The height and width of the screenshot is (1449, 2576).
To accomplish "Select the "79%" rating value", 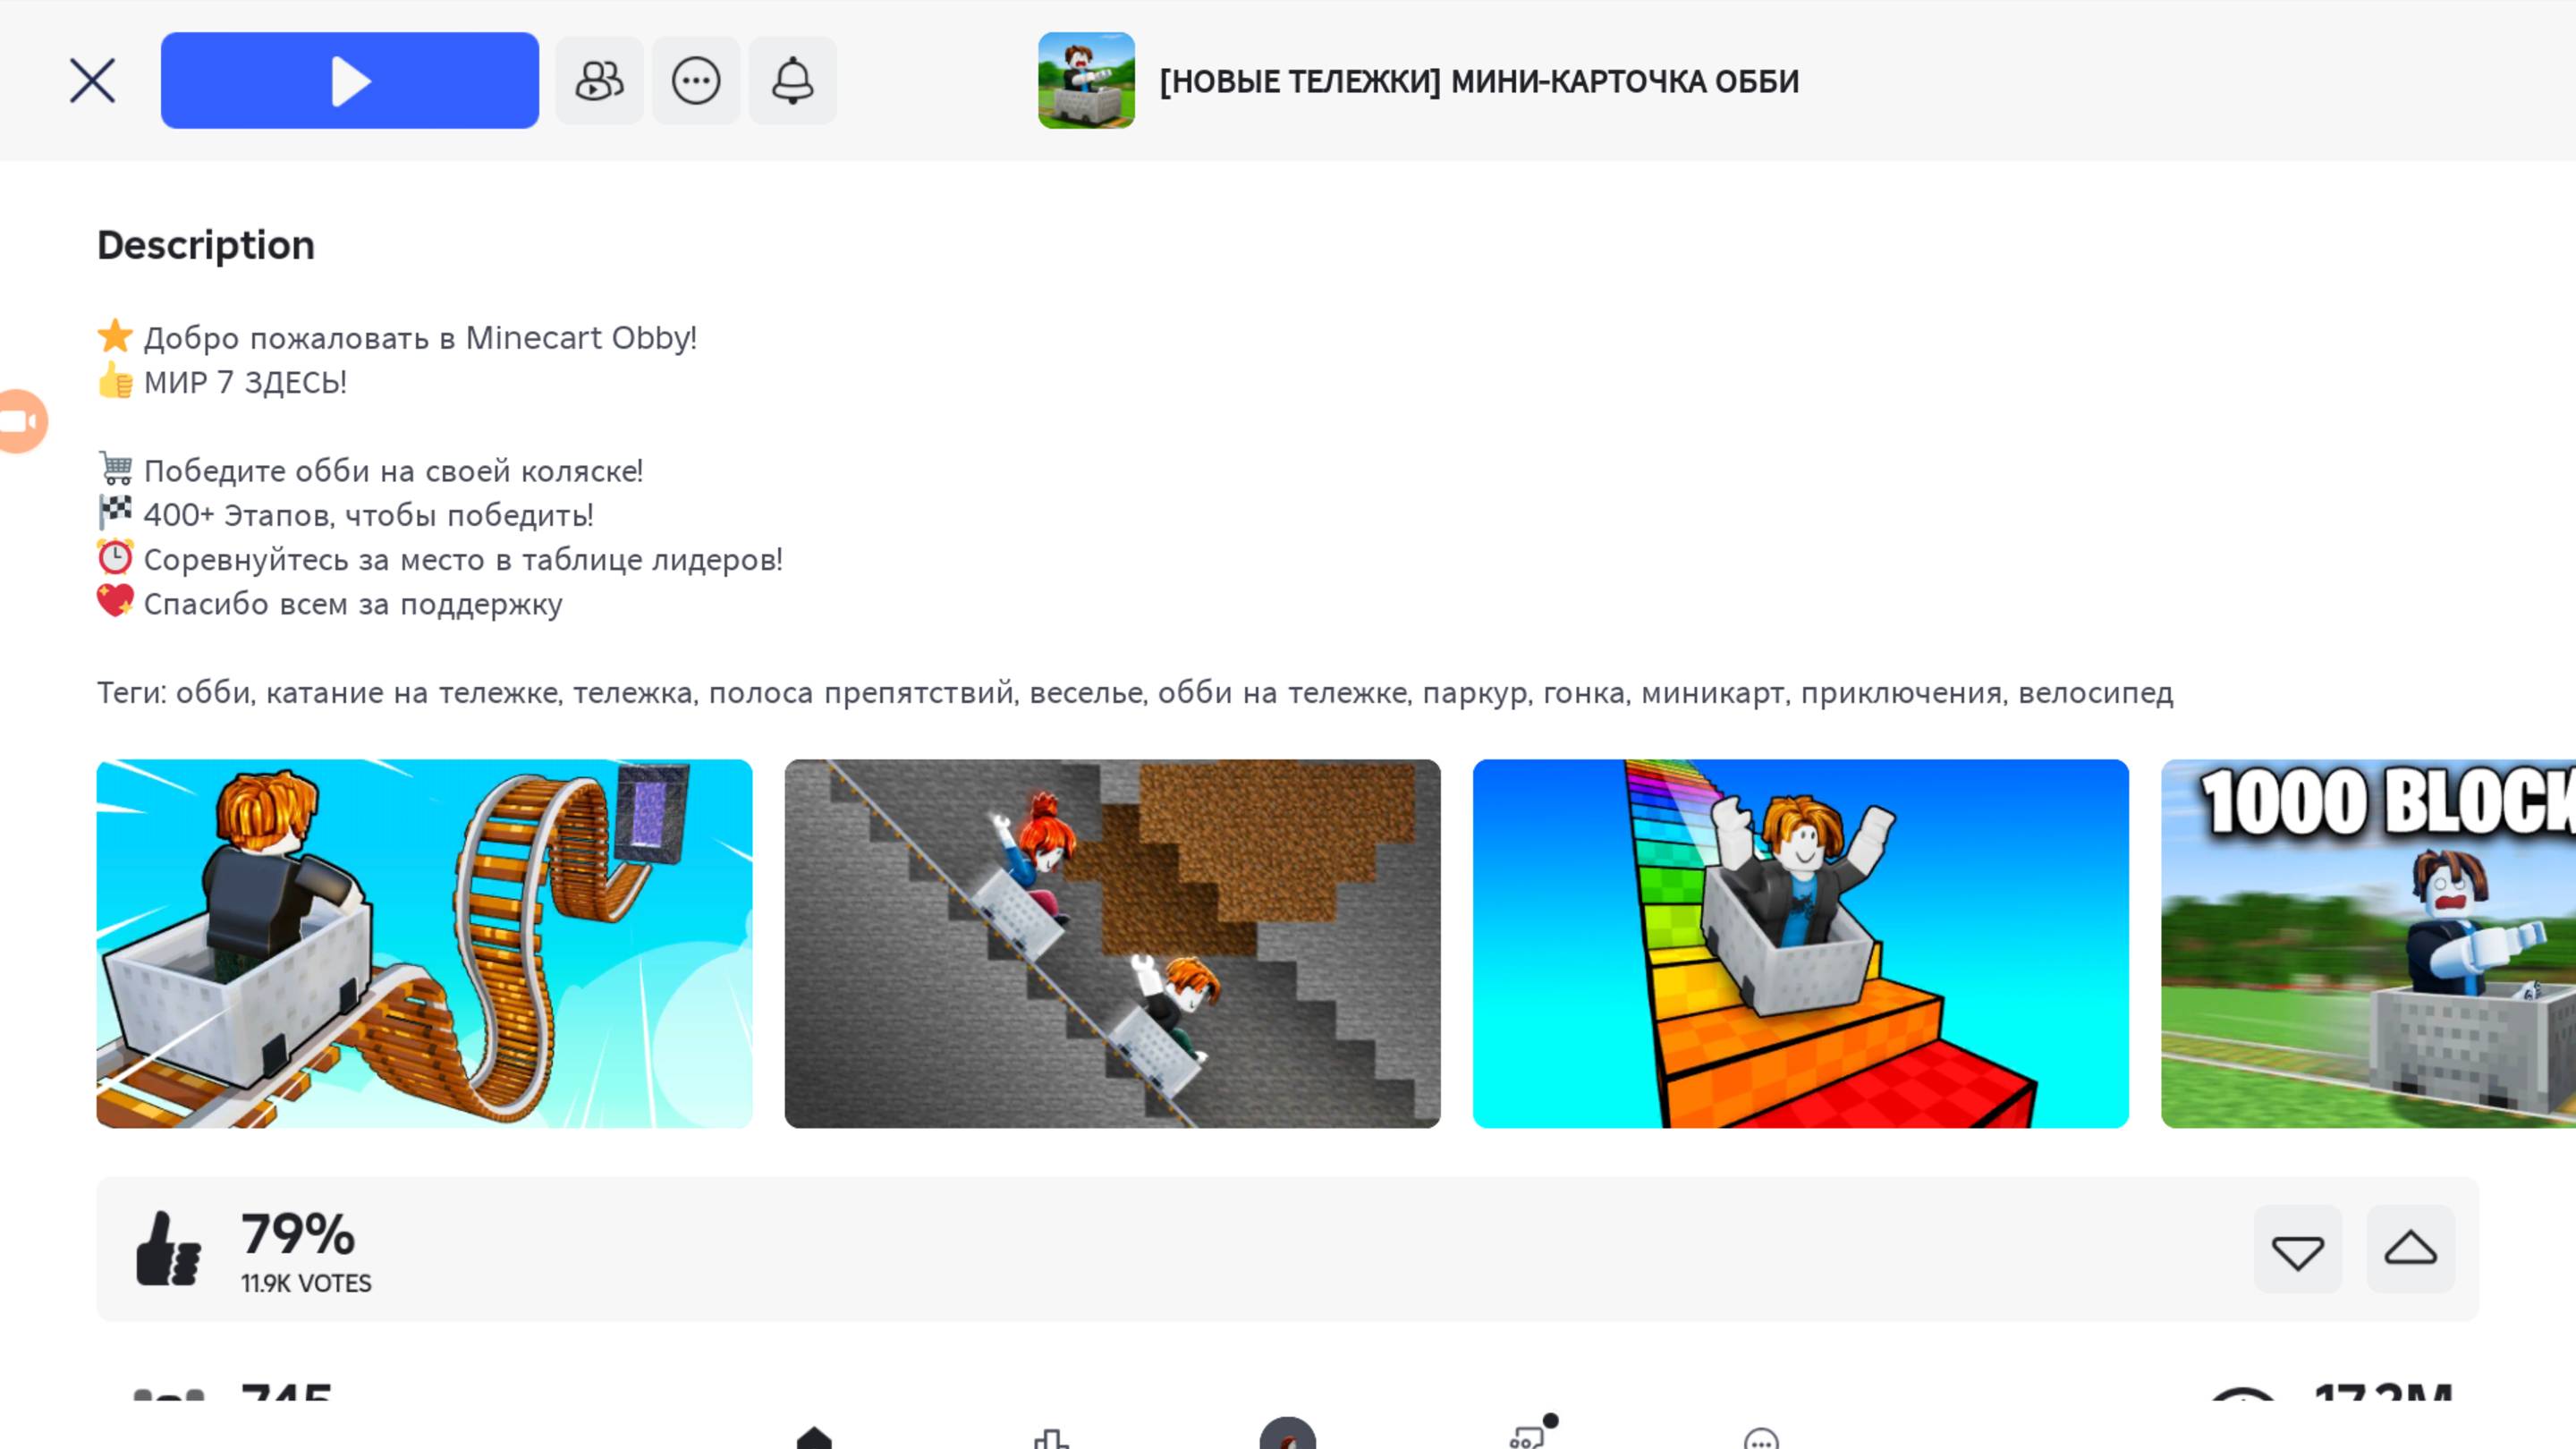I will pos(298,1234).
